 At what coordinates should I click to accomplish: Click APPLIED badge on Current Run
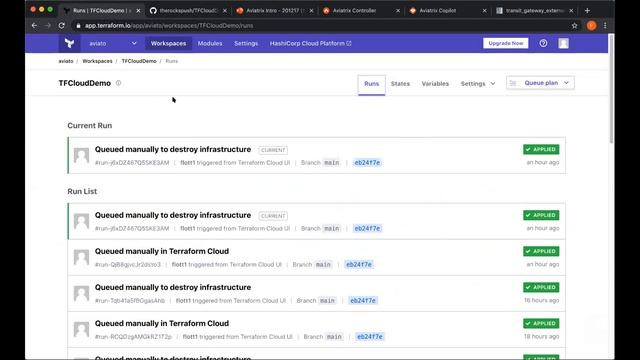541,149
